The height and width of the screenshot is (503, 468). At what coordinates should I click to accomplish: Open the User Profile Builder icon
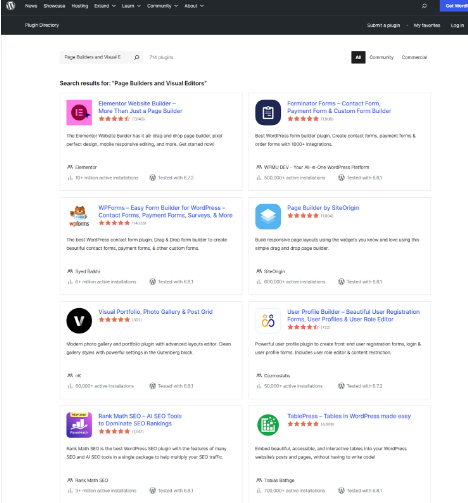pos(268,321)
